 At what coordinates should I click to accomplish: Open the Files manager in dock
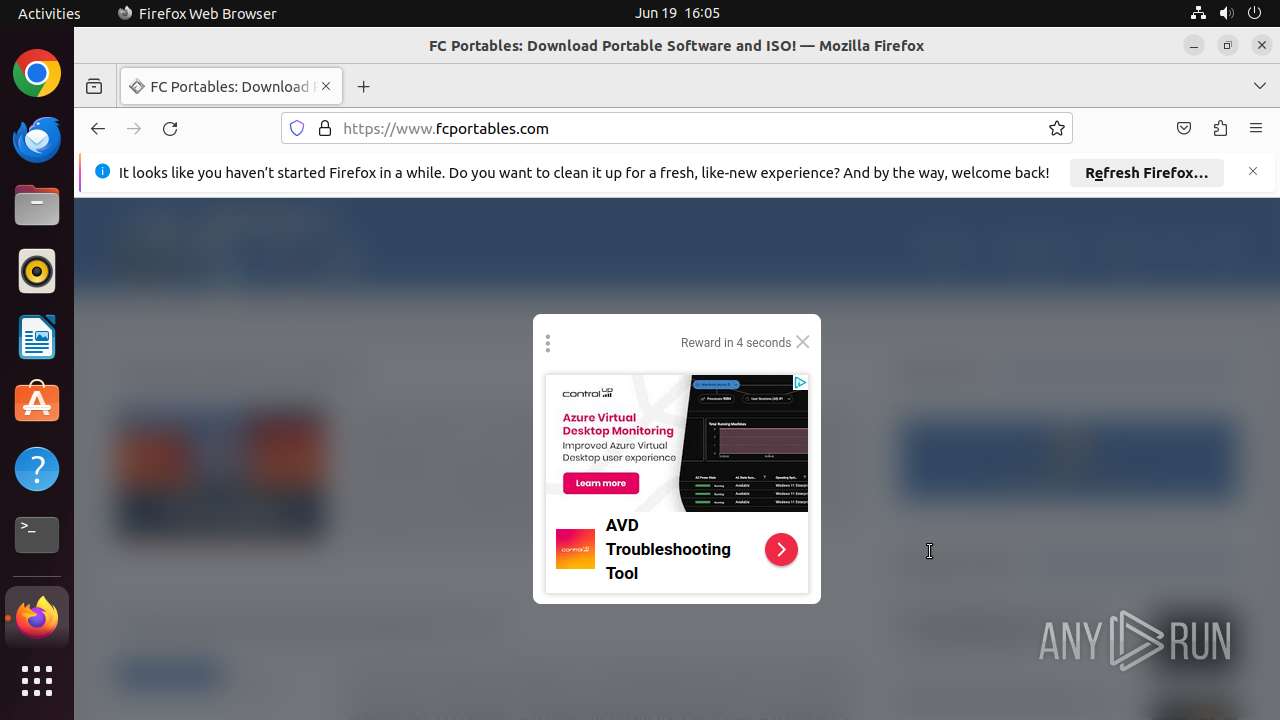(37, 206)
